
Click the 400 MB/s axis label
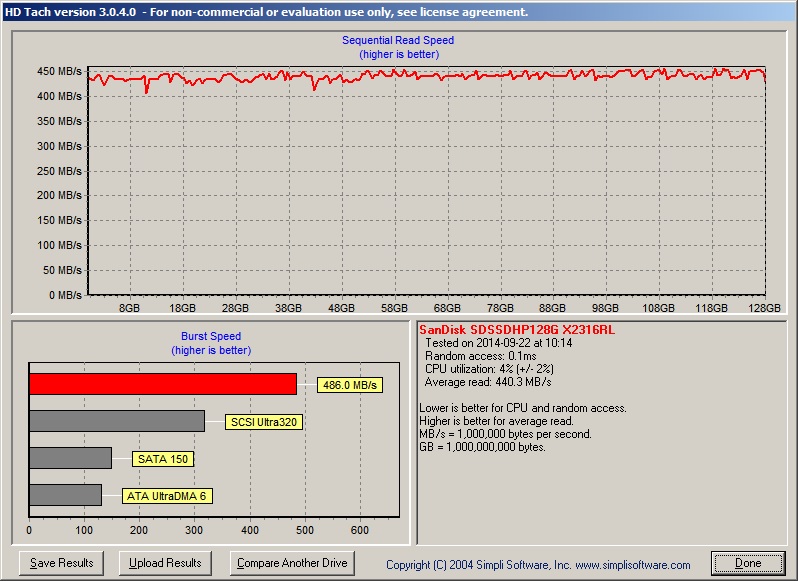pyautogui.click(x=59, y=96)
